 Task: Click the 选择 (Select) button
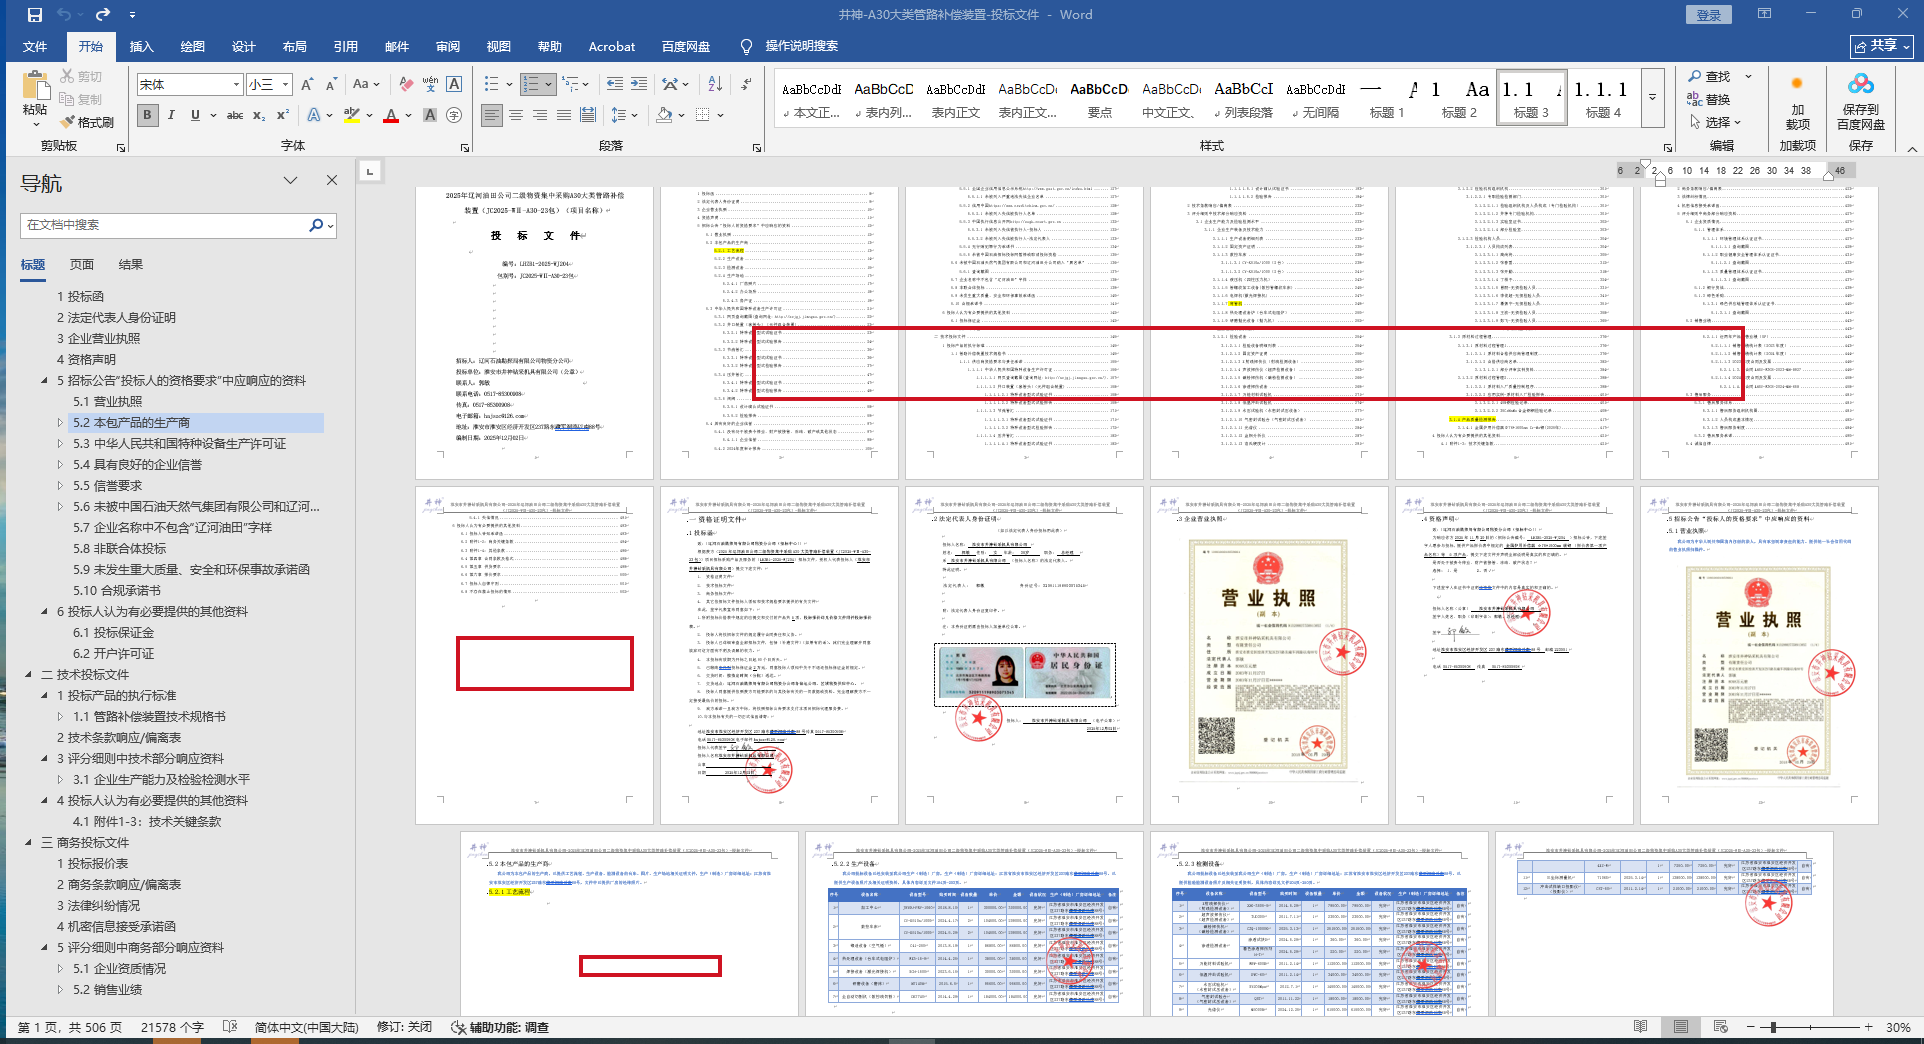coord(1715,122)
